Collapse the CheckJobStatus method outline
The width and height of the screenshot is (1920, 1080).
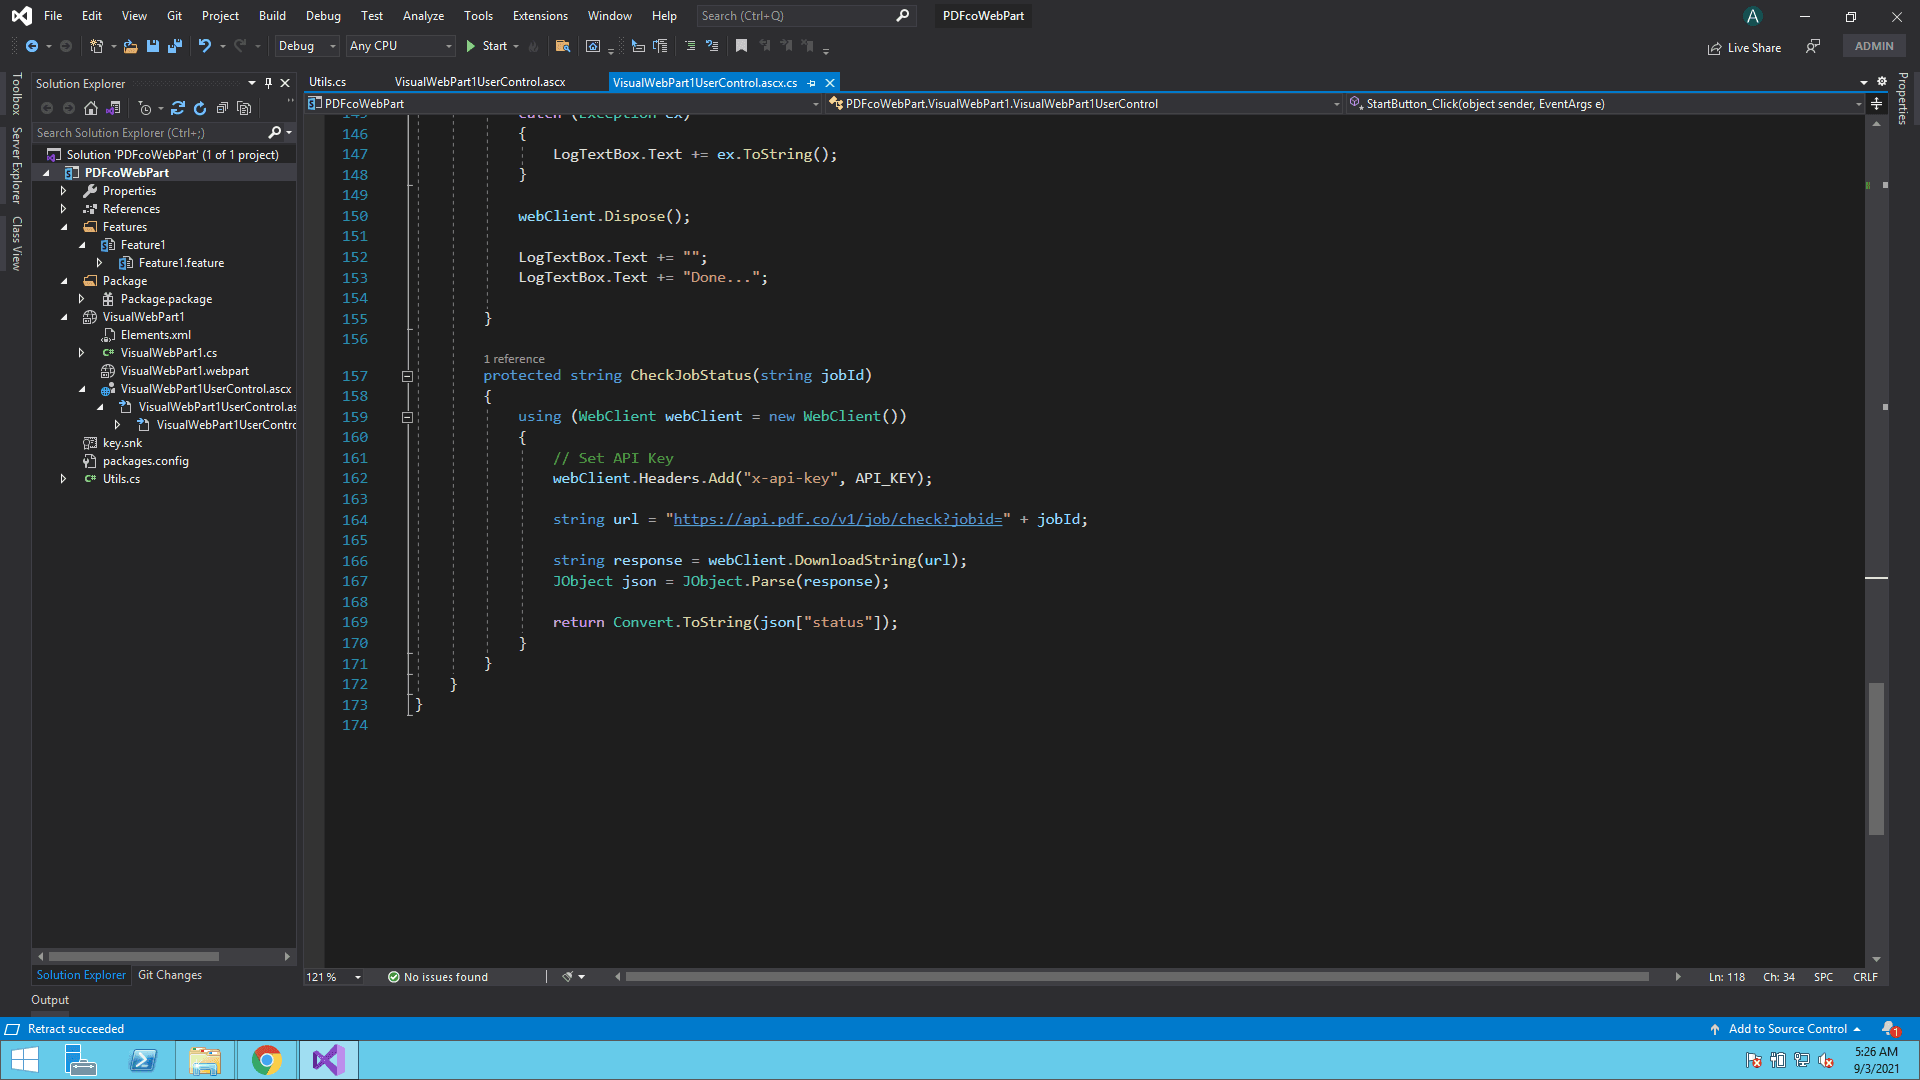(x=407, y=376)
